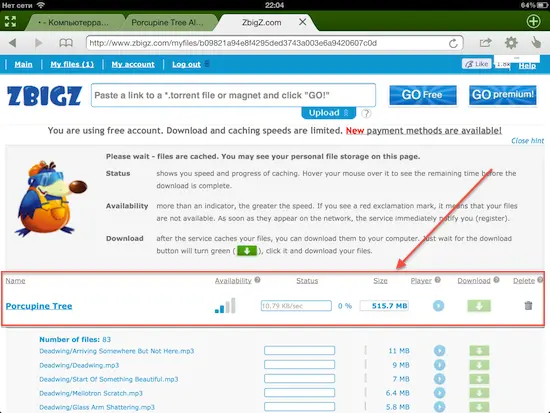Play Porcupine Tree in the player
The image size is (550, 413).
click(438, 306)
